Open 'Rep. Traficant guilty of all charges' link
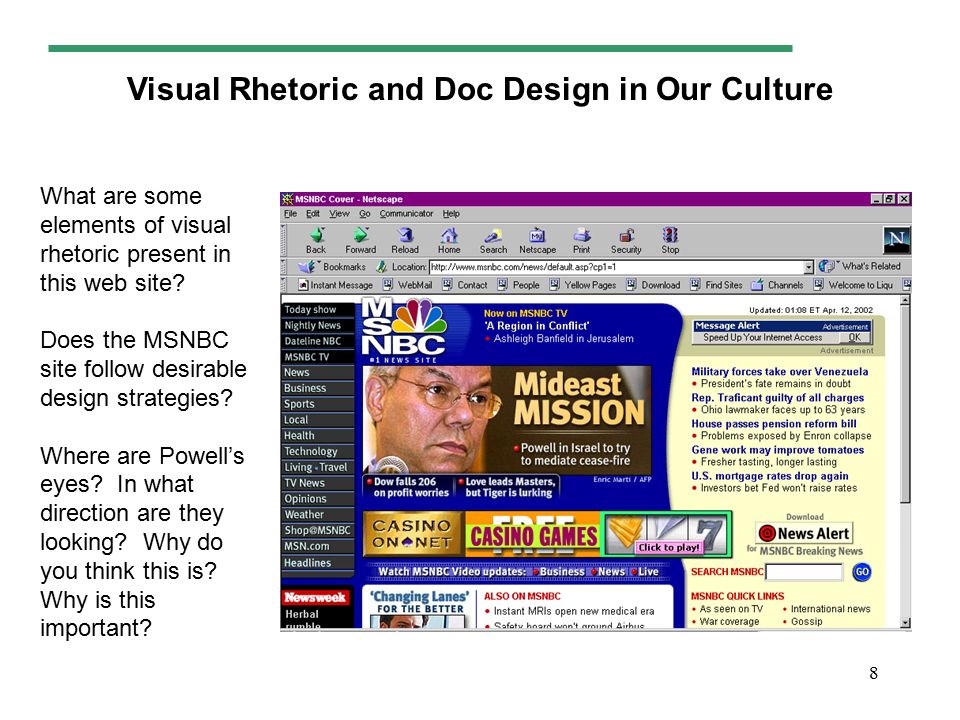The image size is (960, 720). coord(778,398)
